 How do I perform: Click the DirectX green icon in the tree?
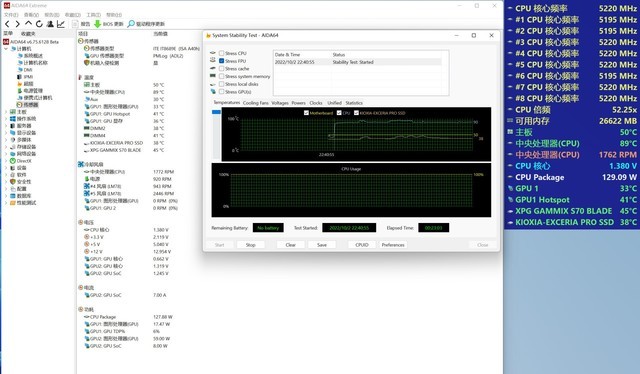[x=13, y=160]
